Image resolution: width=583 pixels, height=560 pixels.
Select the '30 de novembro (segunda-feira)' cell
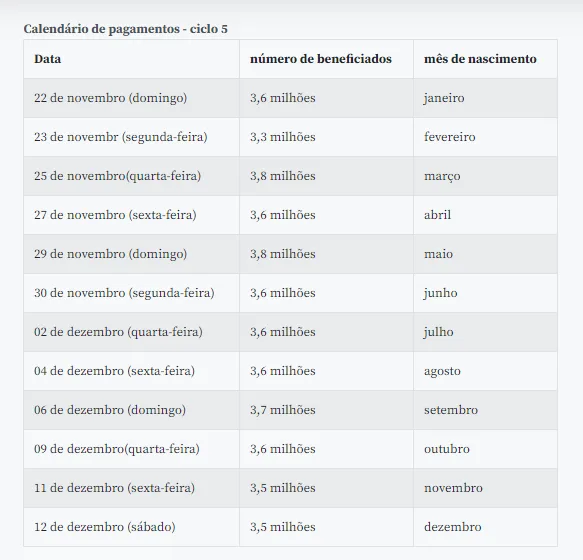[x=132, y=293]
